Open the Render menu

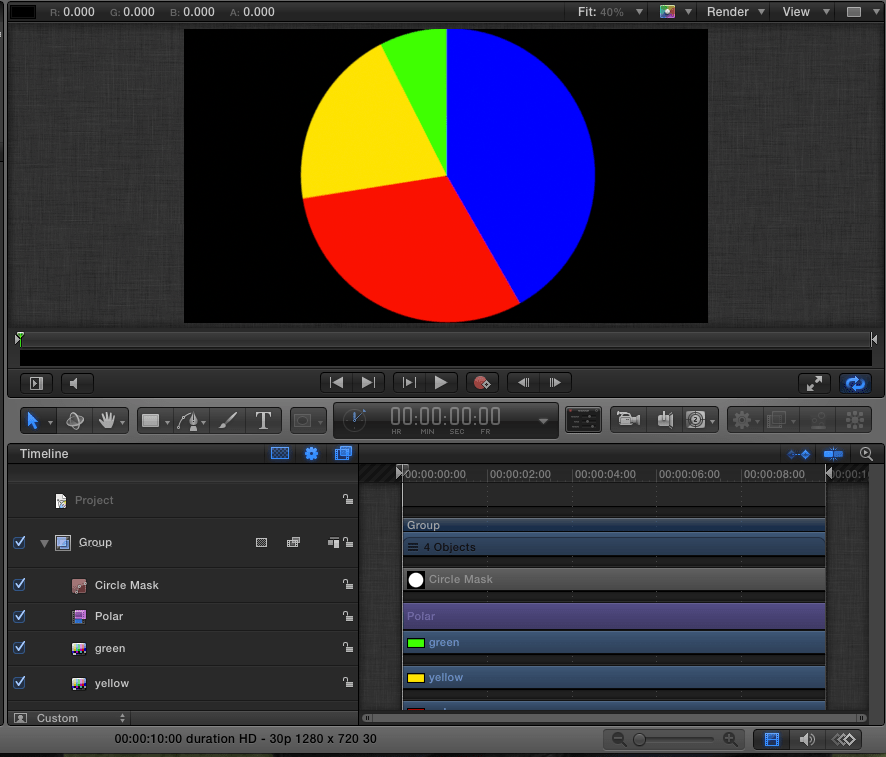pyautogui.click(x=736, y=12)
